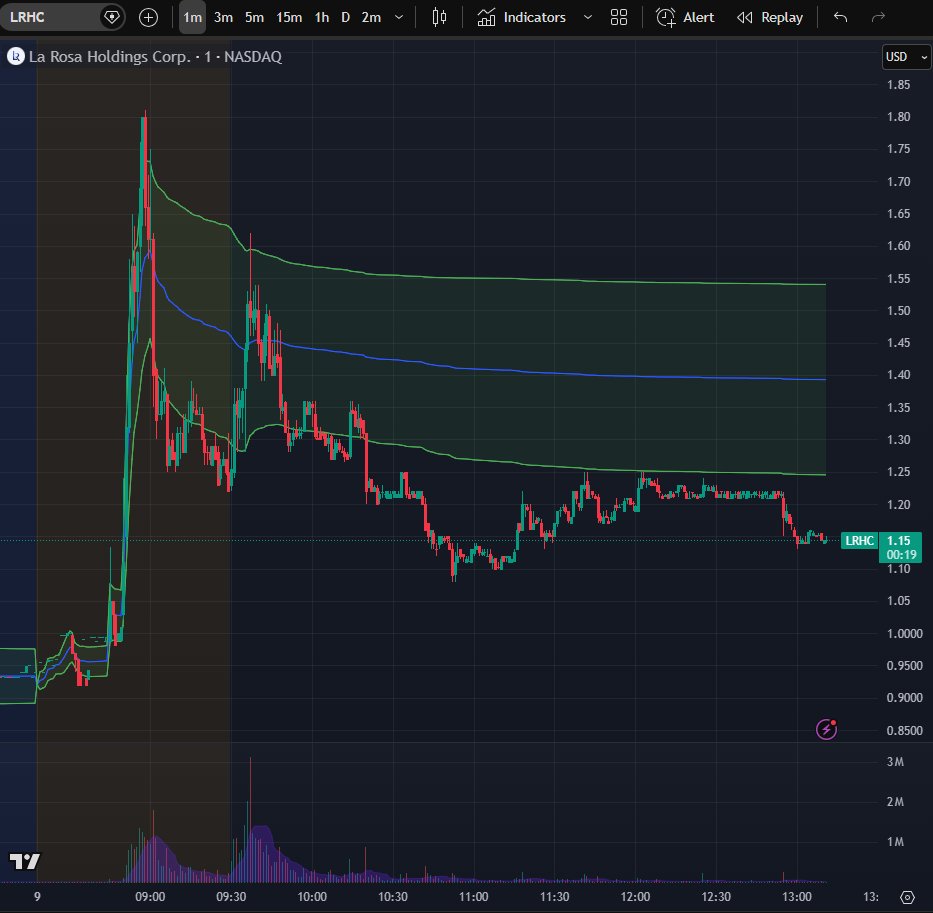Switch to the 2m timeframe
This screenshot has height=913, width=933.
click(x=371, y=17)
